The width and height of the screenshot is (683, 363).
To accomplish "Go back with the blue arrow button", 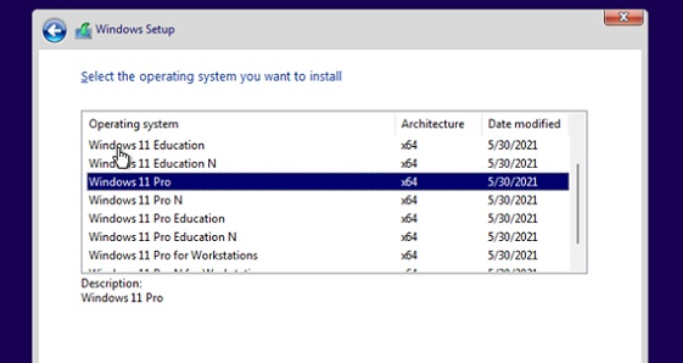I will click(54, 30).
